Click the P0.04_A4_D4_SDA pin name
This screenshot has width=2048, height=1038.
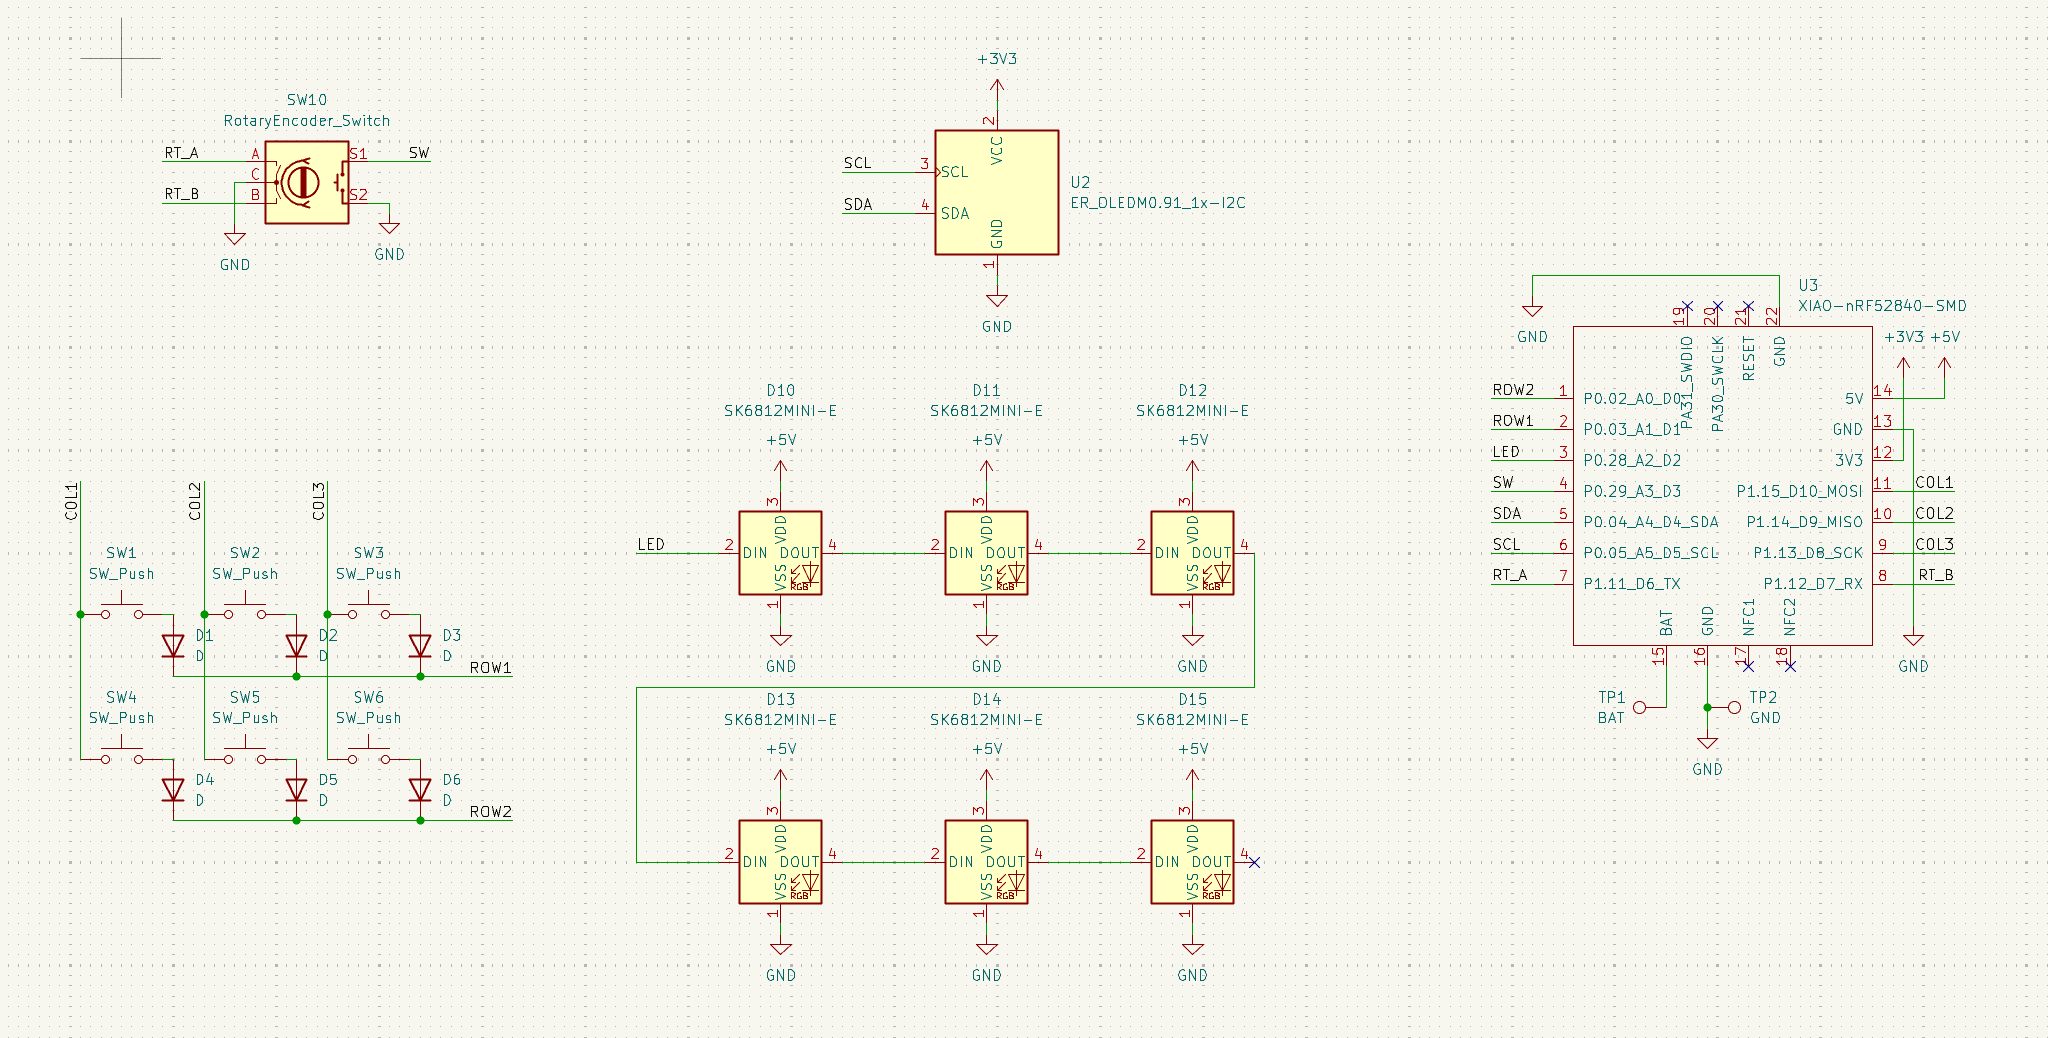click(1651, 522)
